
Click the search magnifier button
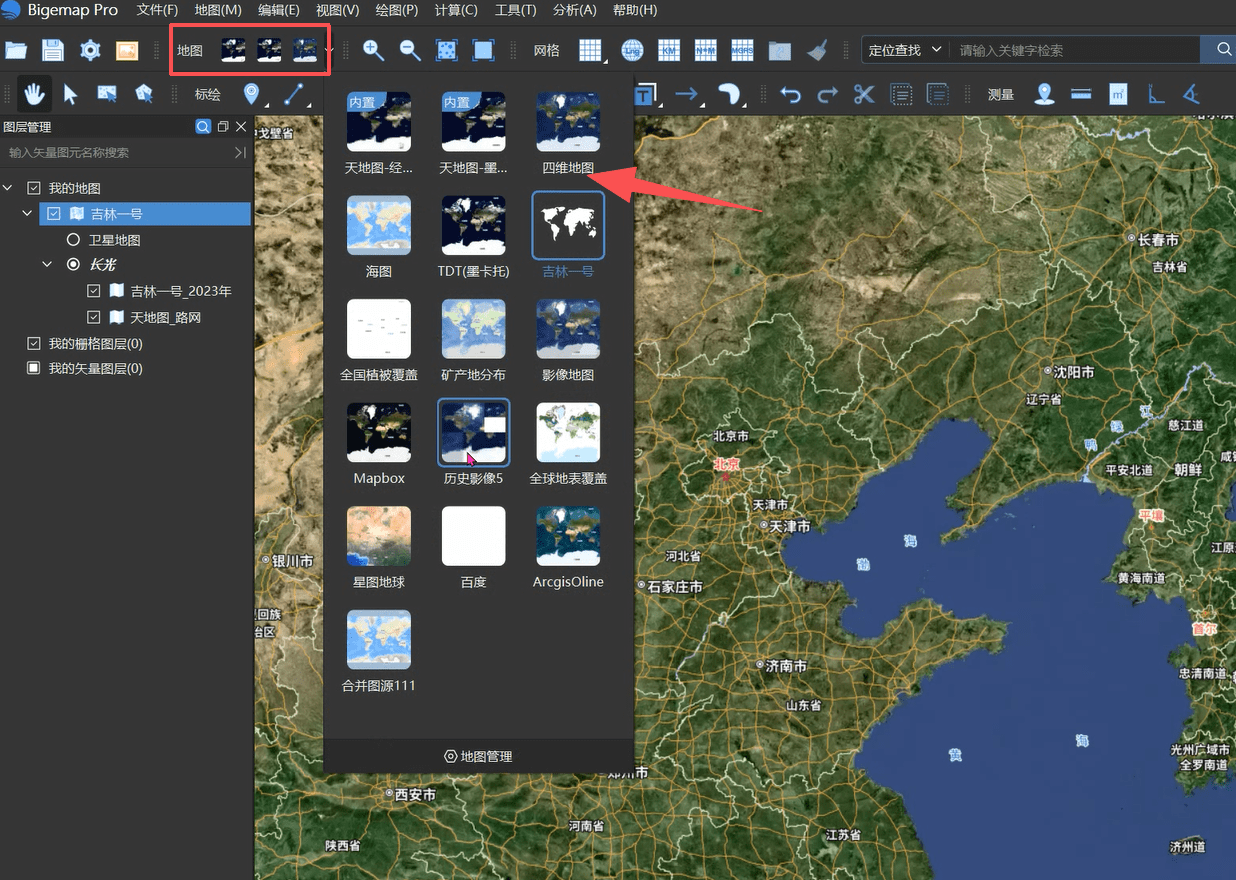tap(1223, 49)
